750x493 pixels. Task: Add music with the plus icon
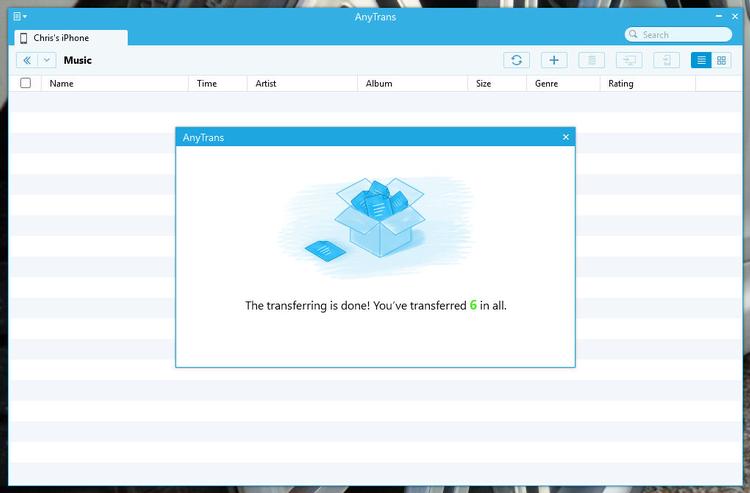[554, 60]
